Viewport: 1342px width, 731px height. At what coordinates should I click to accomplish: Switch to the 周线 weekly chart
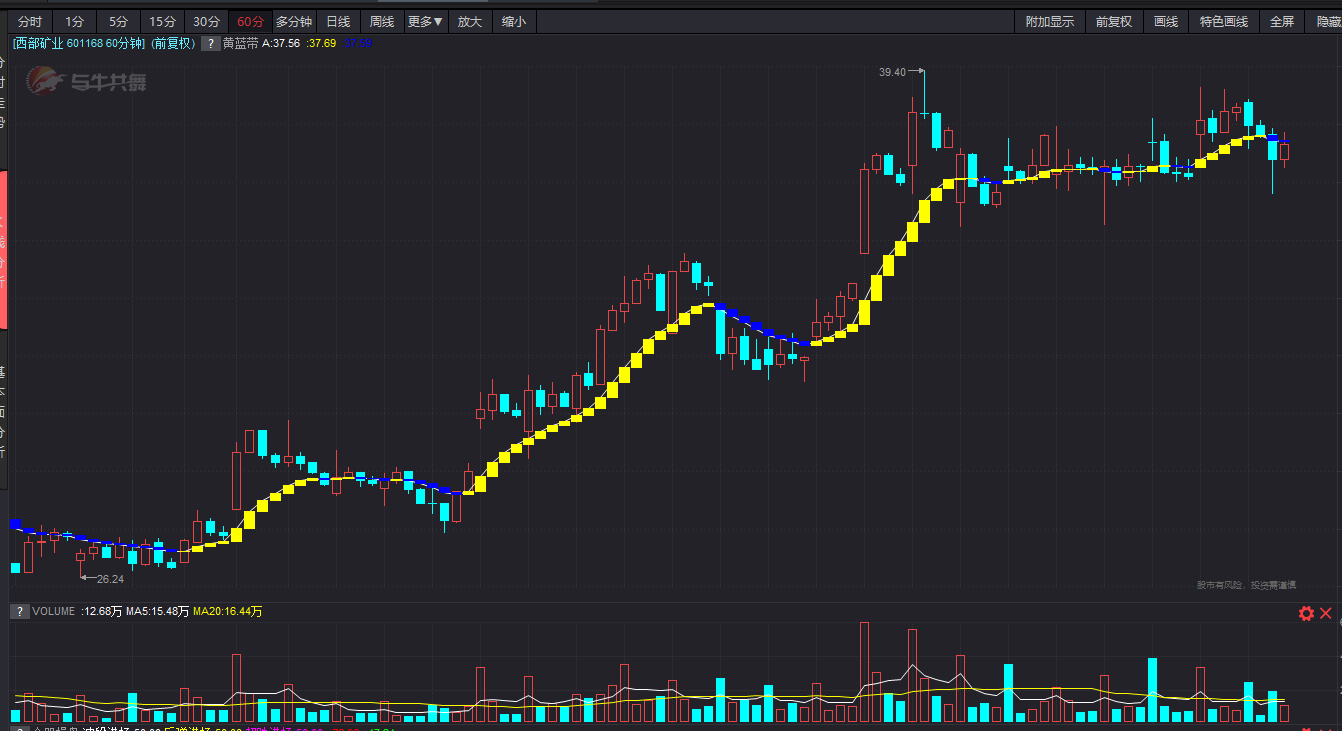click(382, 21)
